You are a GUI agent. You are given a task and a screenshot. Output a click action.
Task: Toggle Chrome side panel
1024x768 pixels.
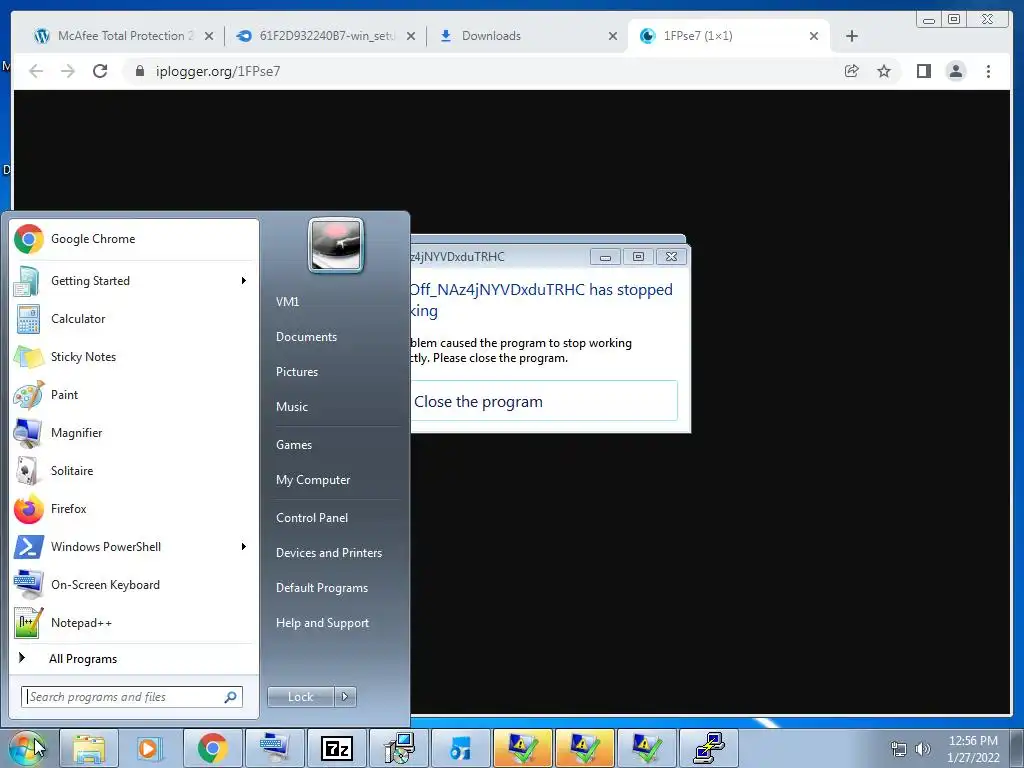pyautogui.click(x=923, y=71)
